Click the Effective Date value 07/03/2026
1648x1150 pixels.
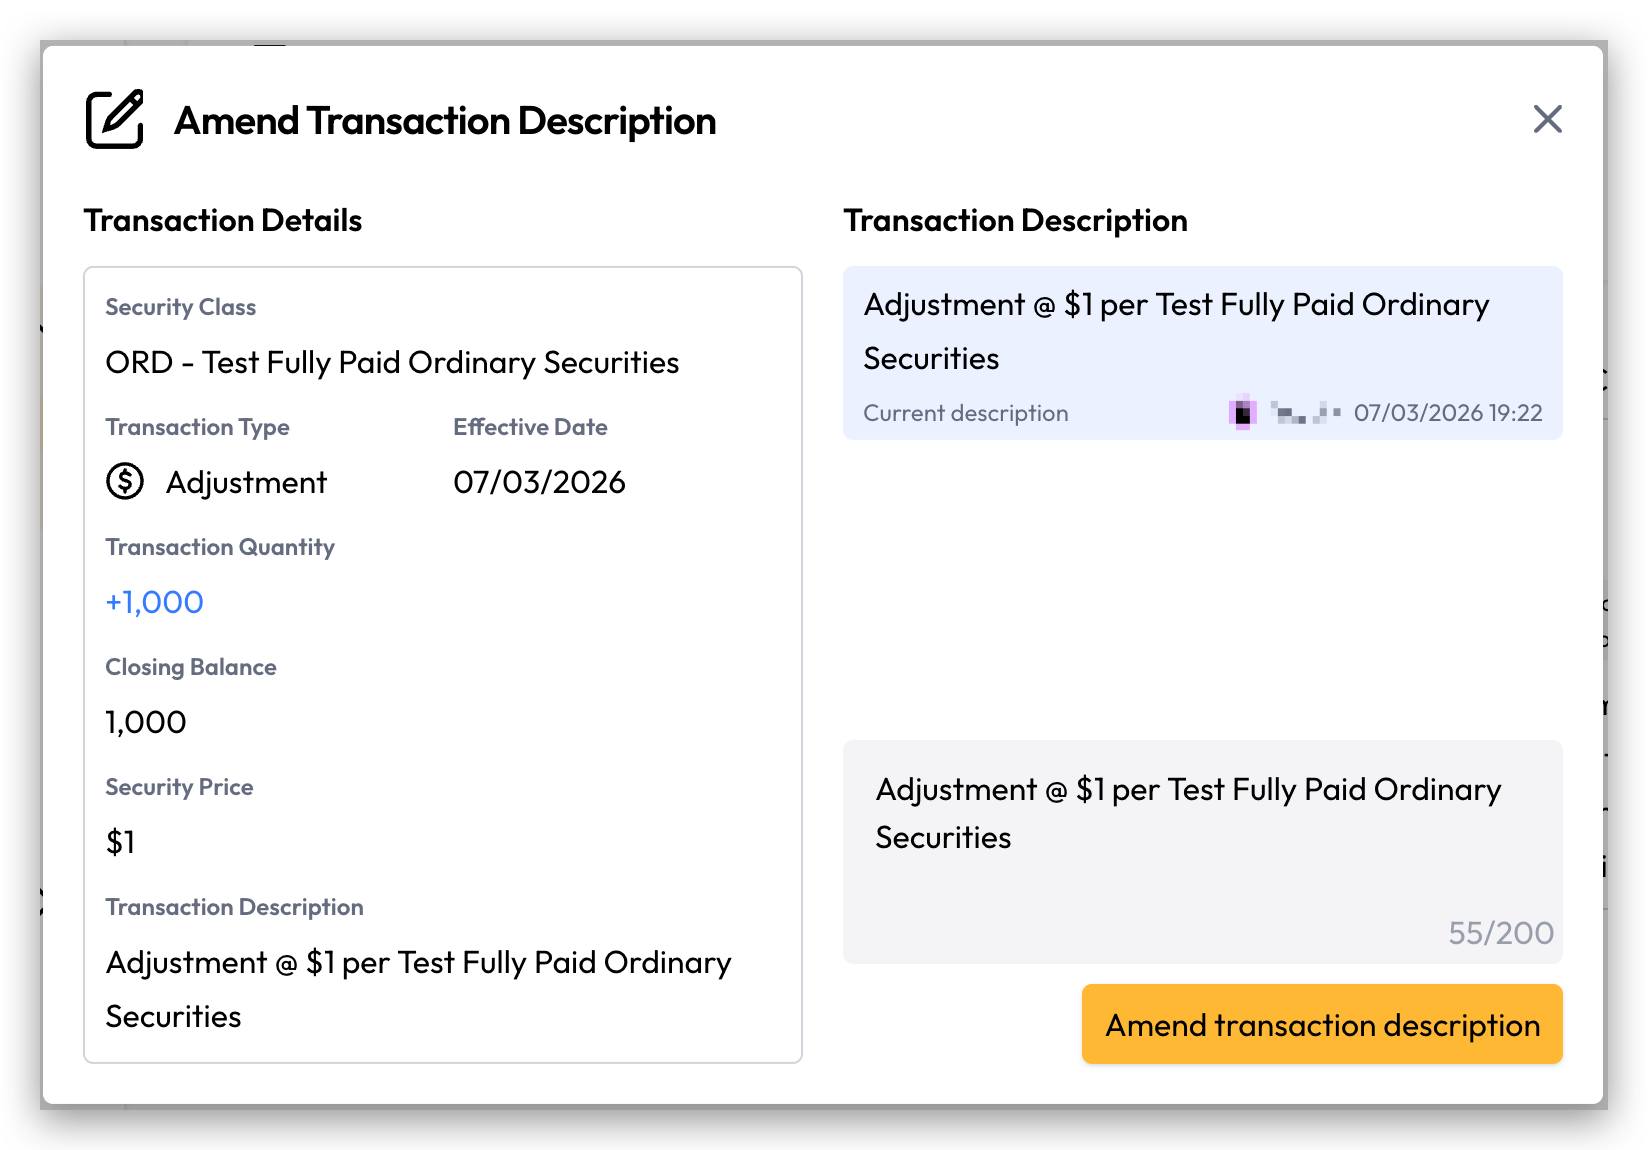click(x=539, y=482)
